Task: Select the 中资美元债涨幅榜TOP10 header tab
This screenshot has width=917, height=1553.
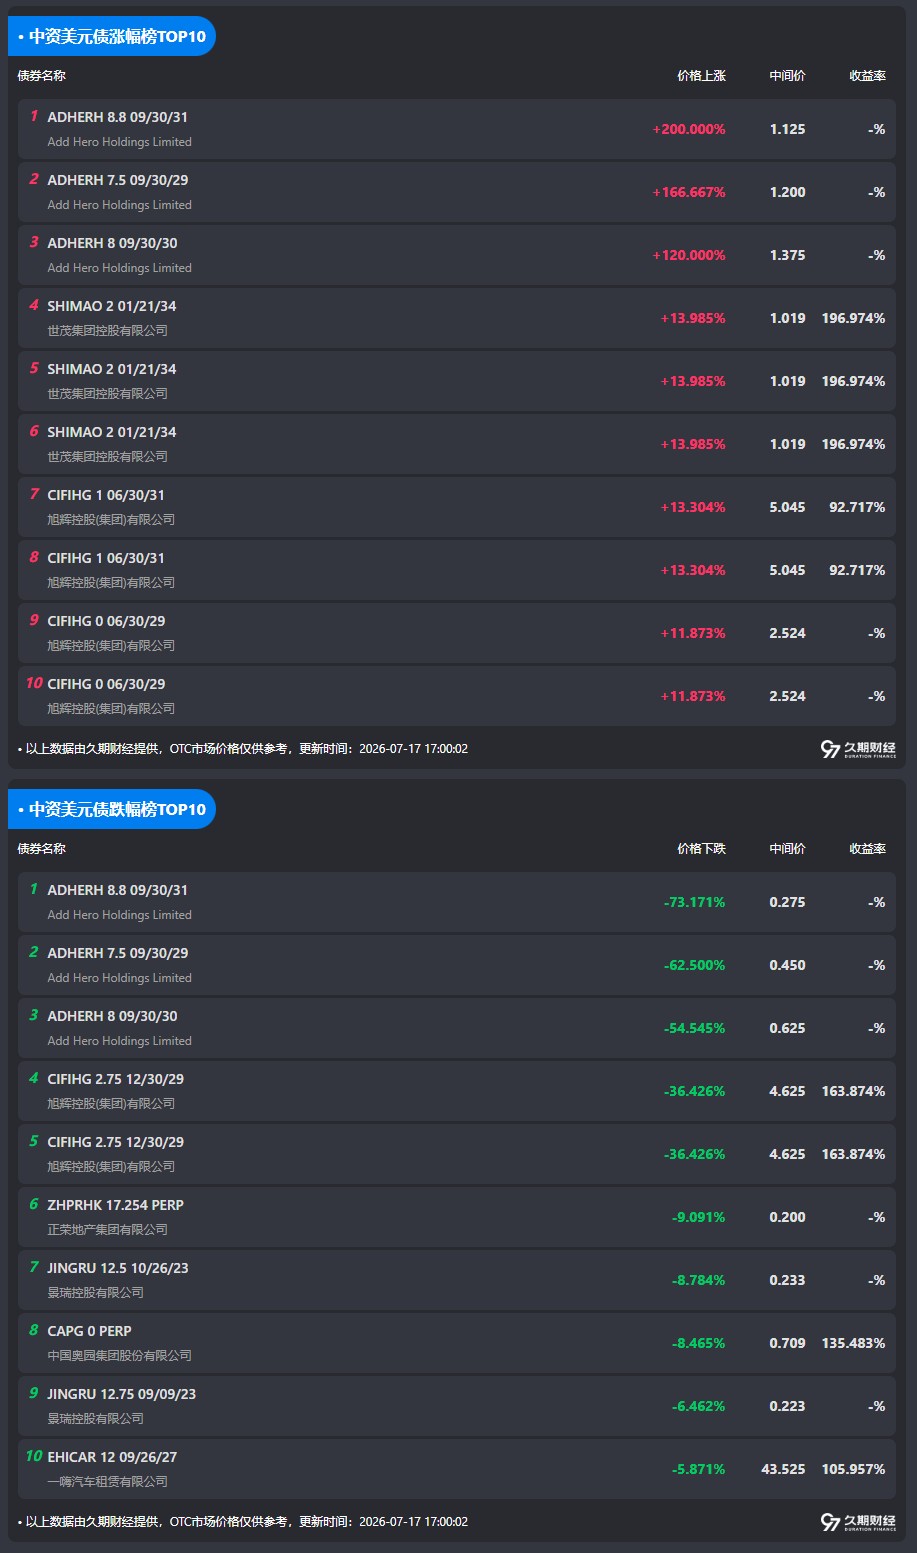Action: [x=112, y=36]
